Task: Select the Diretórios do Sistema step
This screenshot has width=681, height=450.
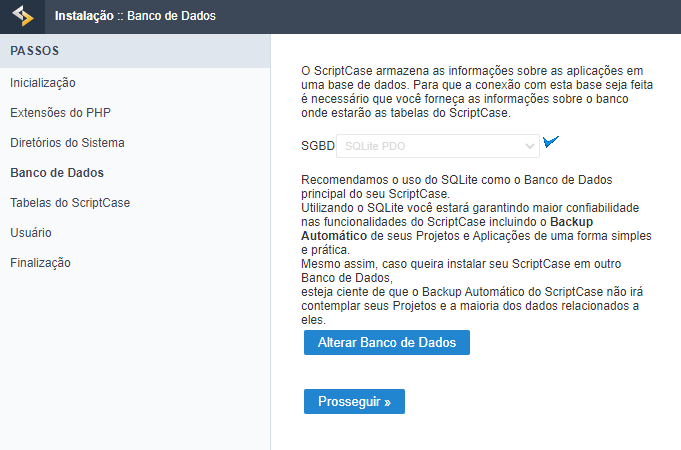Action: click(67, 143)
